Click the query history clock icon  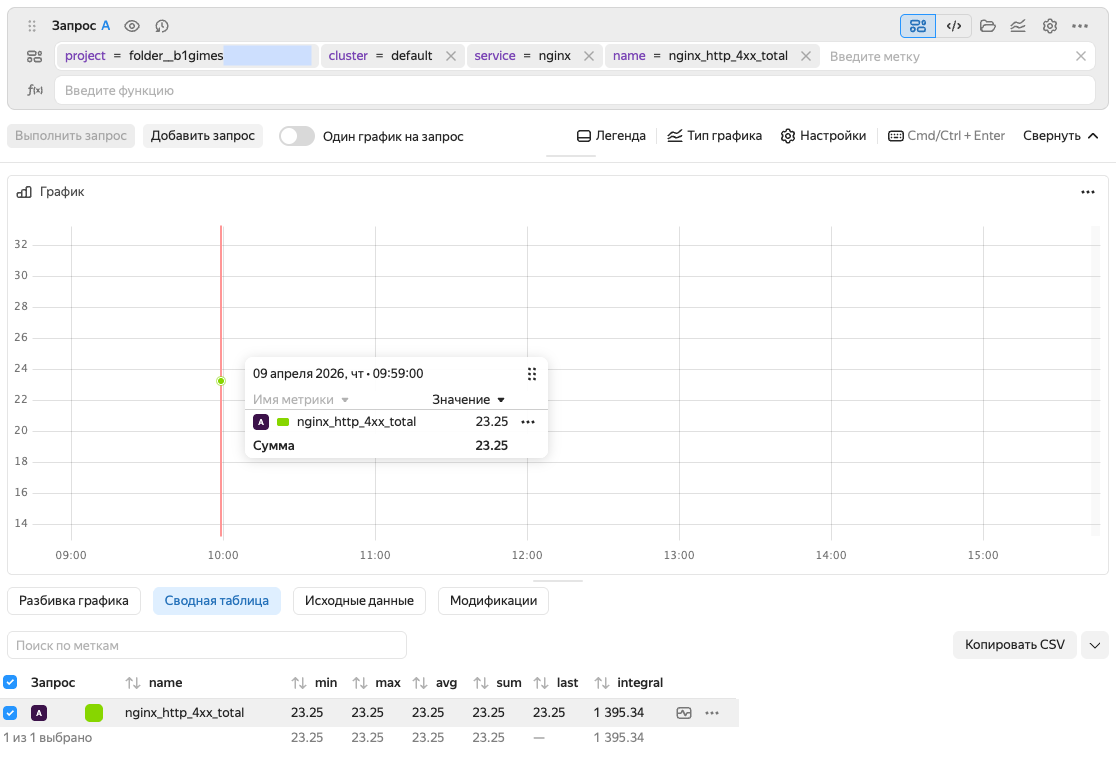point(162,26)
